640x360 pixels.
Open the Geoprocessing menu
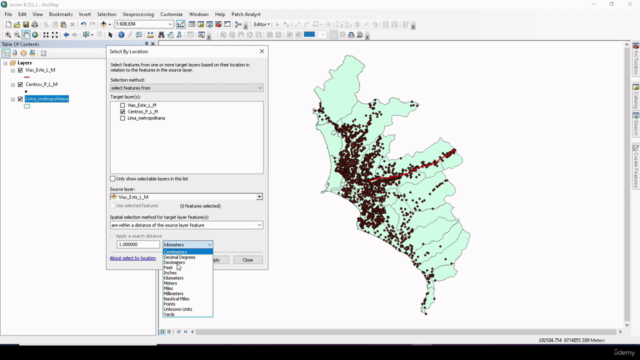pos(138,14)
